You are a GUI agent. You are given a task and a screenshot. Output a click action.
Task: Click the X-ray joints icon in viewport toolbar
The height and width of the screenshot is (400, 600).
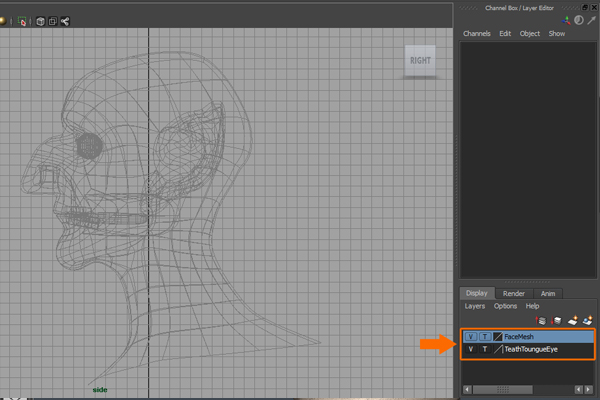coord(65,21)
